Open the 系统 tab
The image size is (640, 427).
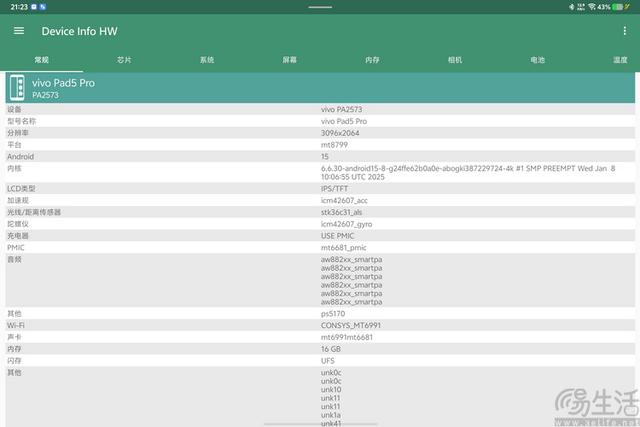coord(207,60)
